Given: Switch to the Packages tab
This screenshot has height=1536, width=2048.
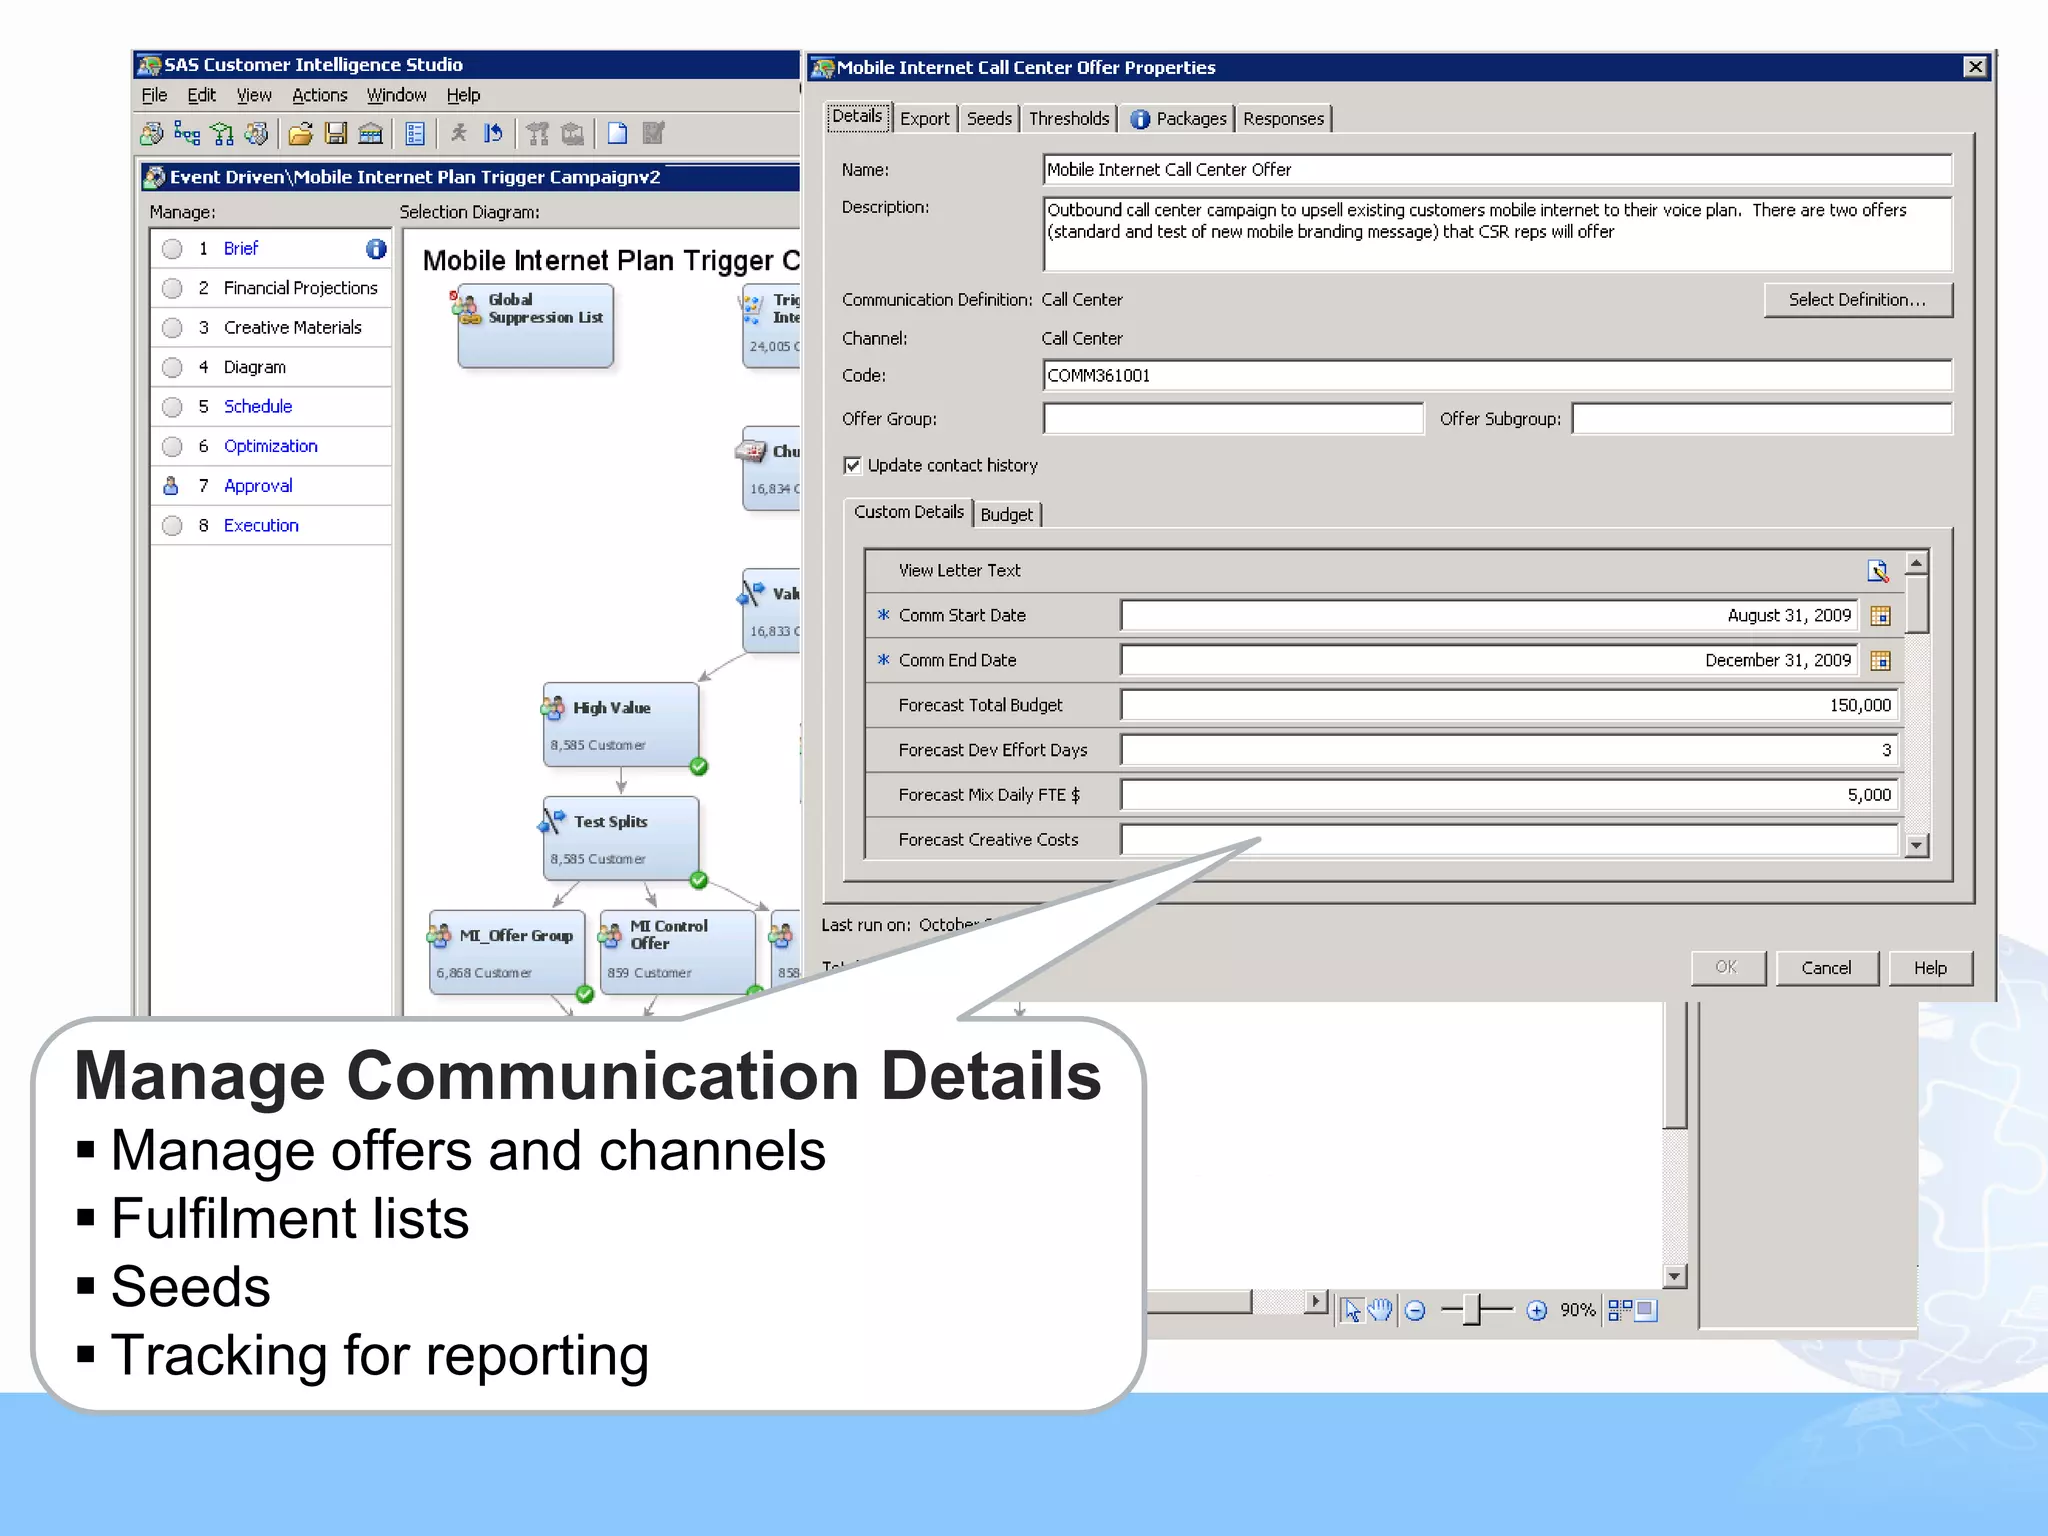Looking at the screenshot, I should click(1178, 119).
